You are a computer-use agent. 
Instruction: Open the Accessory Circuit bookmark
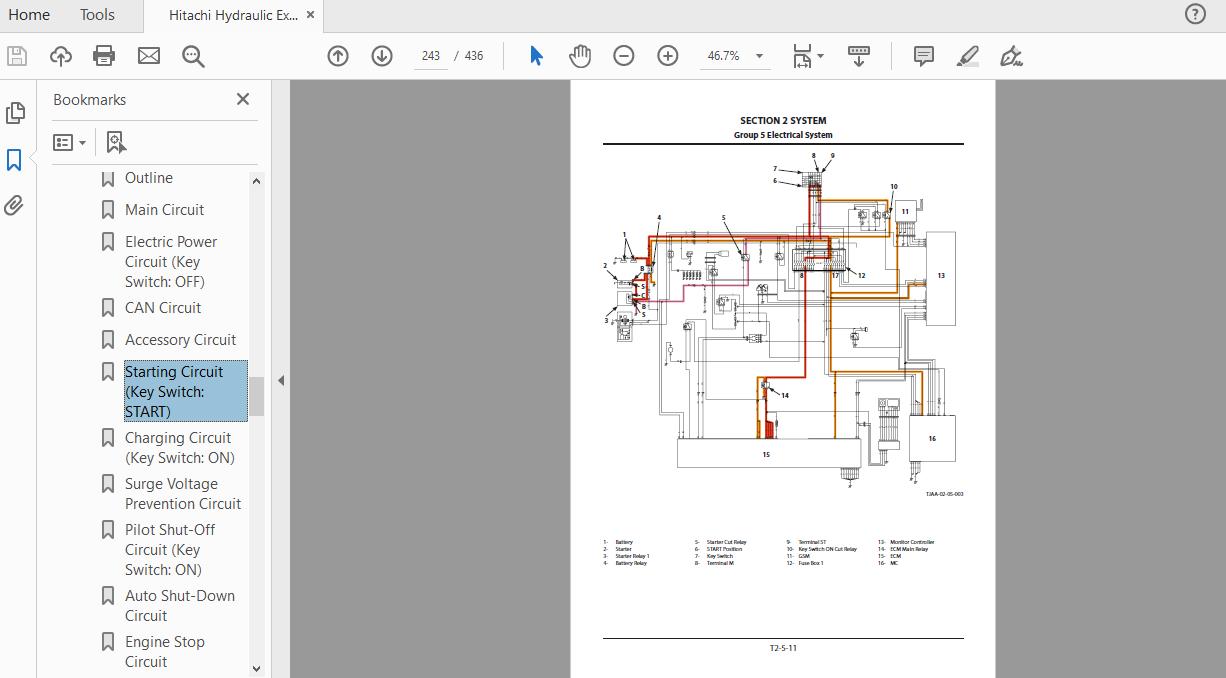coord(180,340)
